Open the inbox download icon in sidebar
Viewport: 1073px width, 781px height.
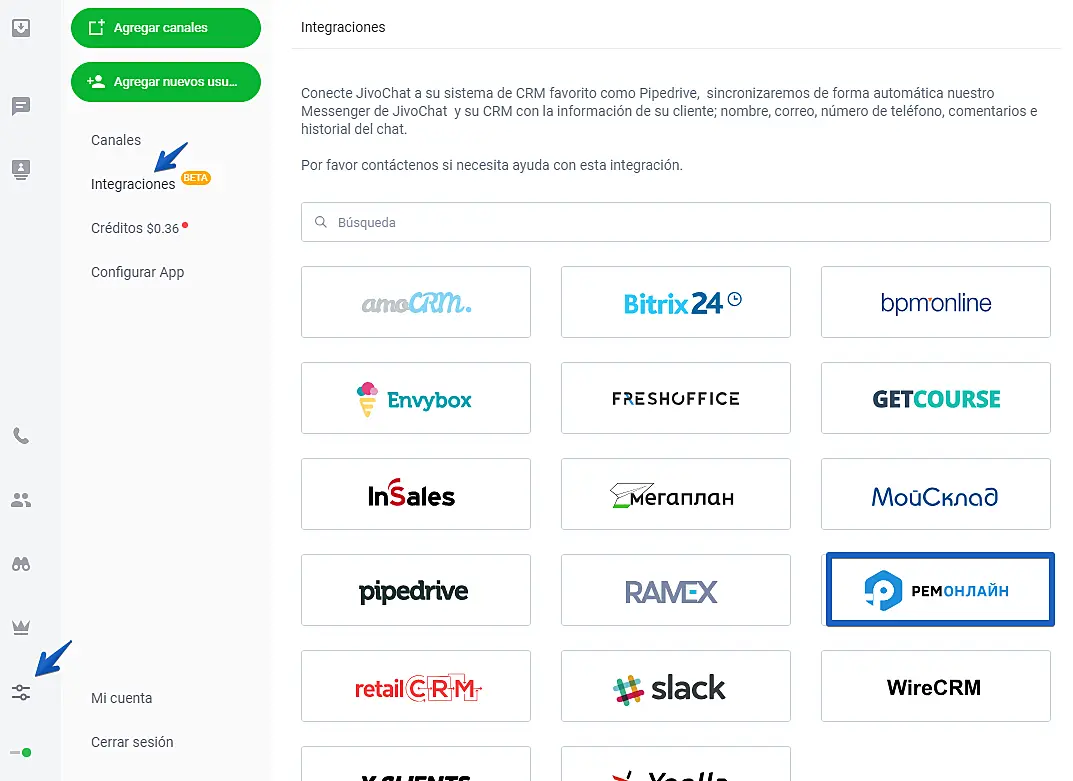point(21,27)
